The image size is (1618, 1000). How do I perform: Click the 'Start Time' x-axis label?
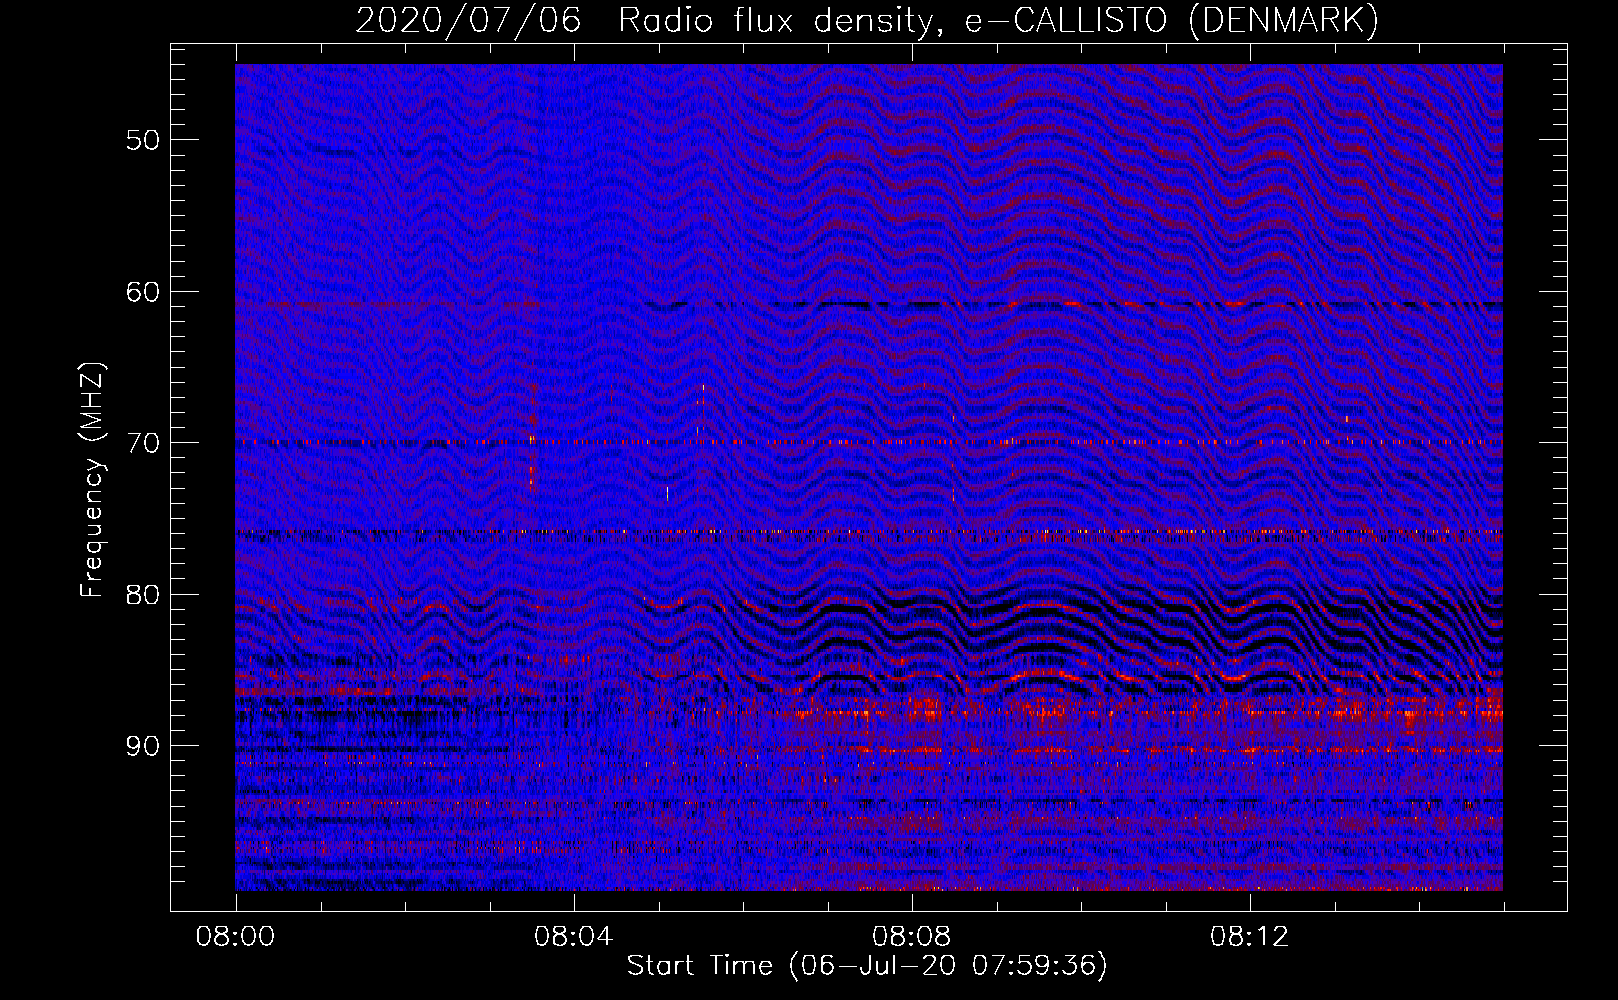(867, 966)
